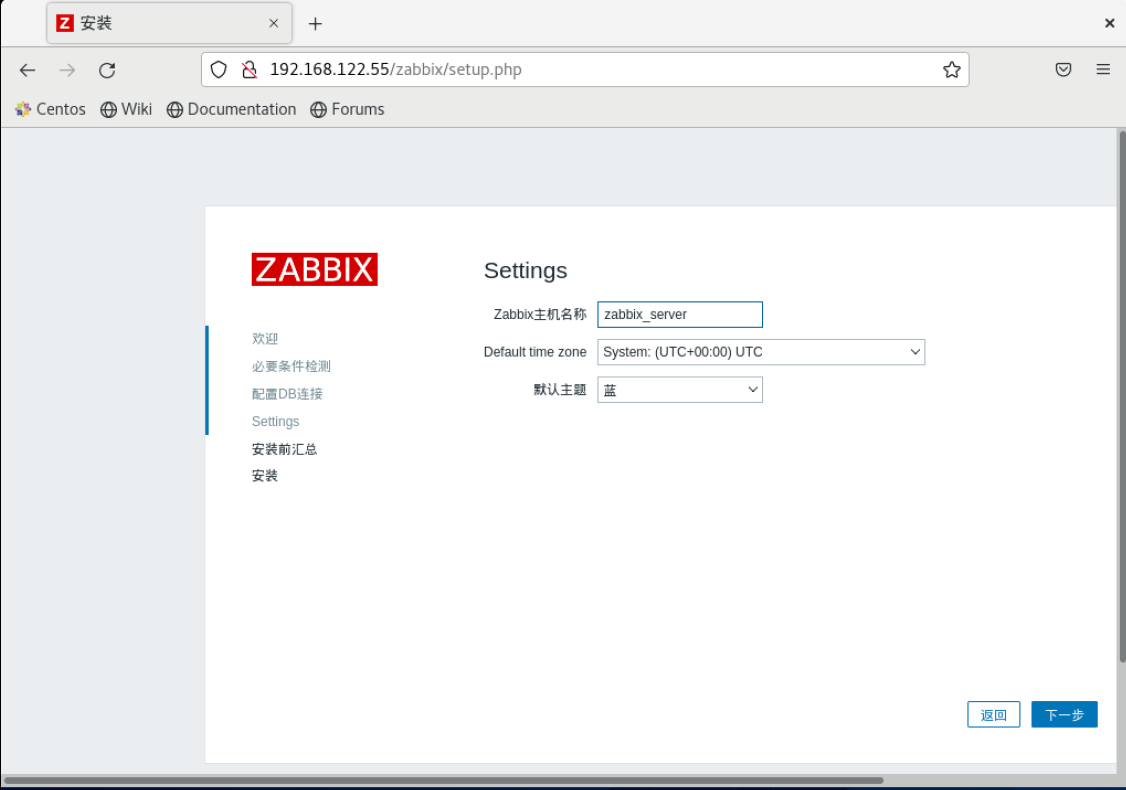This screenshot has width=1126, height=790.
Task: Open a new tab with plus button
Action: 315,24
